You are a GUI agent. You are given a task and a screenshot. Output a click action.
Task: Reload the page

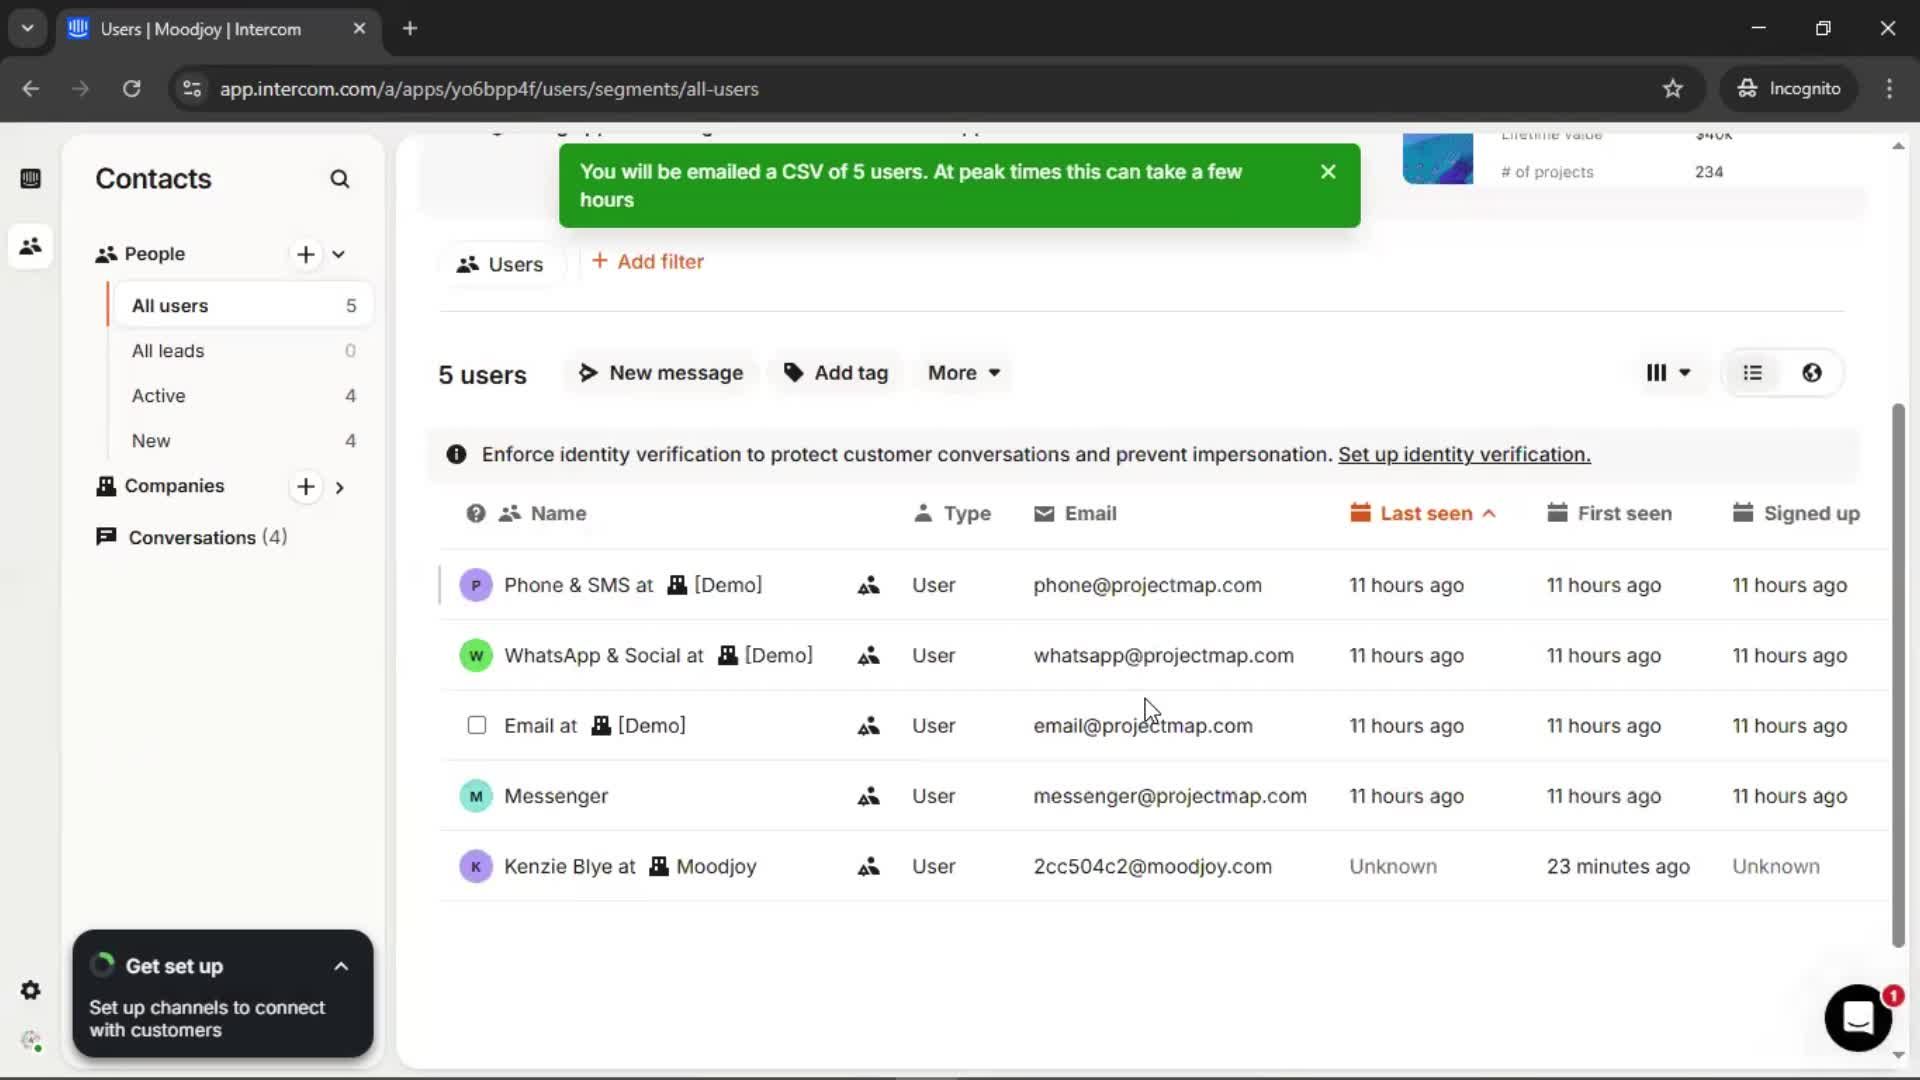pos(131,89)
